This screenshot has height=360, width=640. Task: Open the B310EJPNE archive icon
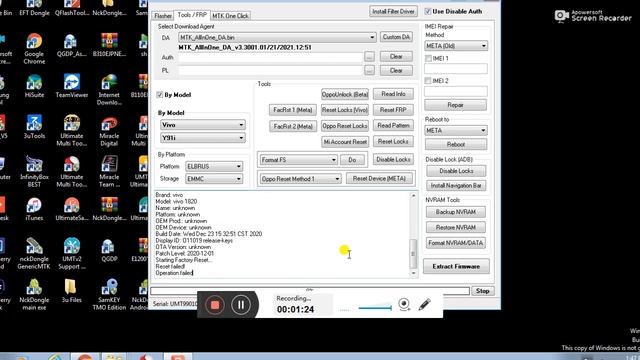[109, 45]
